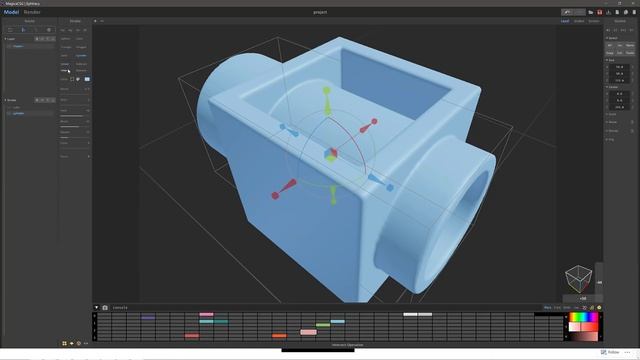Click the view orientation cube

[578, 278]
